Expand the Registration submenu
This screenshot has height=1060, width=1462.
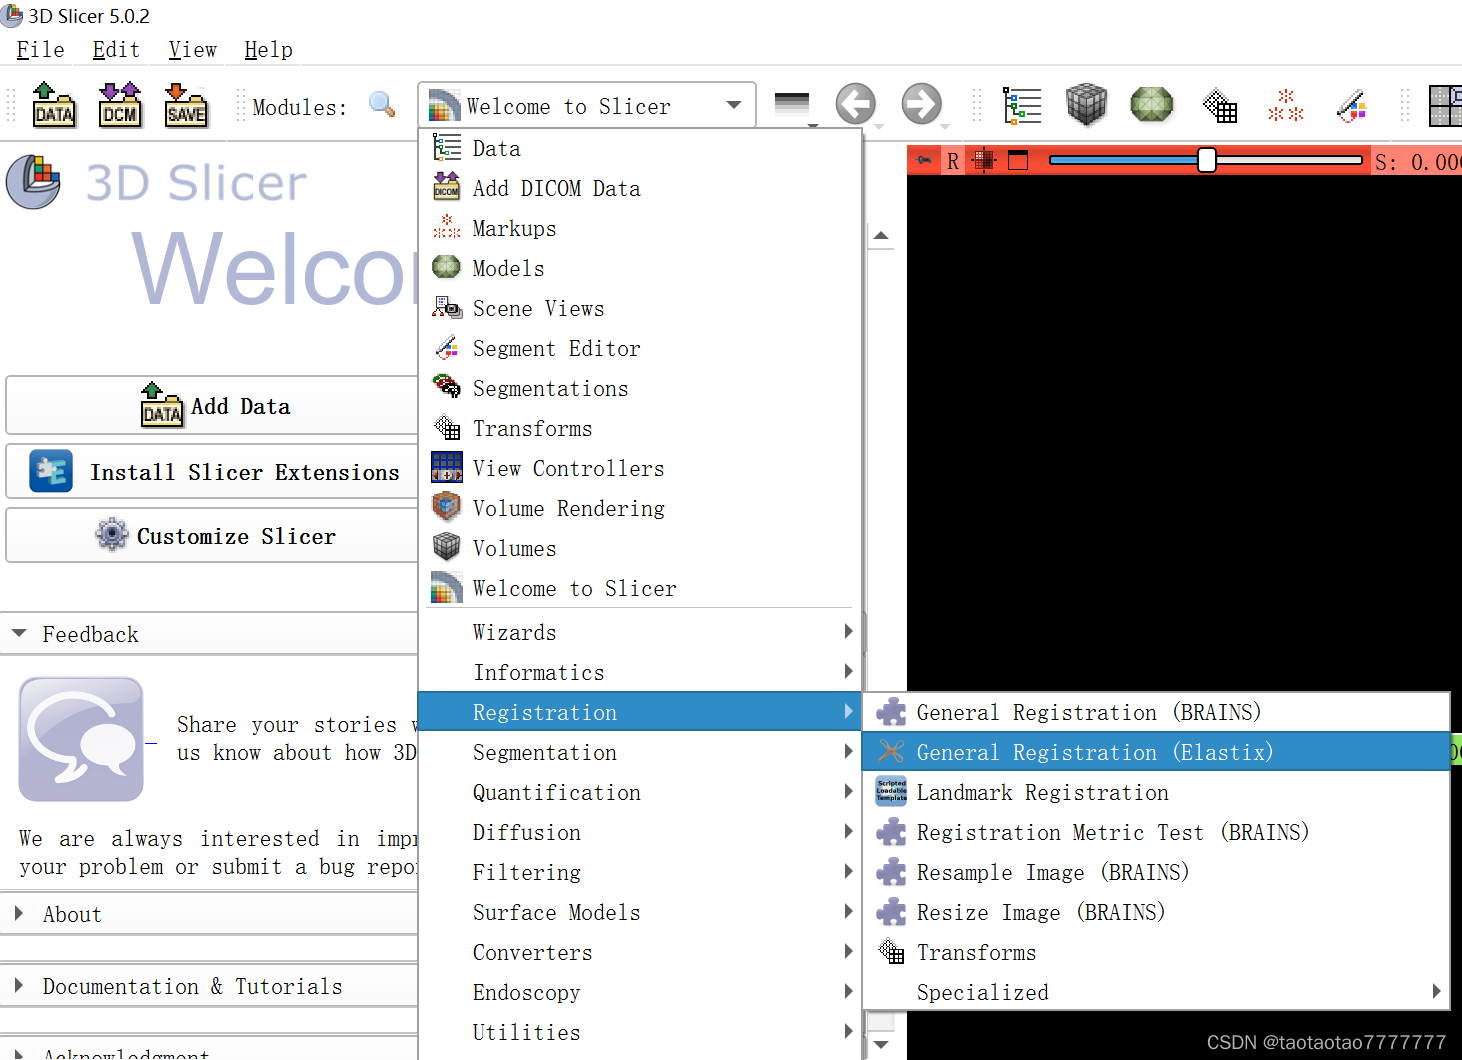coord(640,712)
